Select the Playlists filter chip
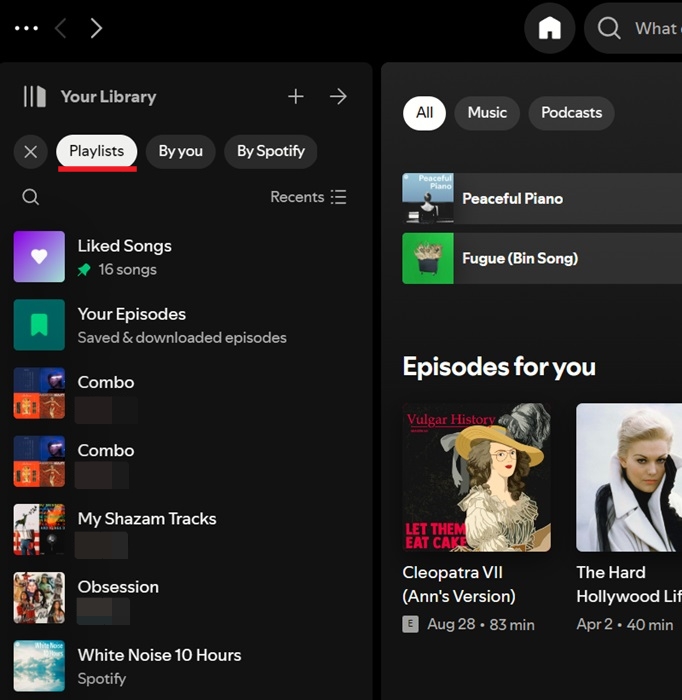This screenshot has height=700, width=682. [96, 151]
